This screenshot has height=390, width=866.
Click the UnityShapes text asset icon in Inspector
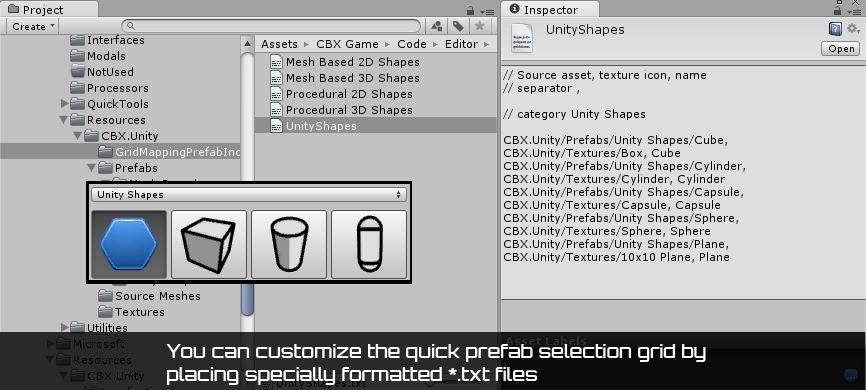[x=522, y=38]
